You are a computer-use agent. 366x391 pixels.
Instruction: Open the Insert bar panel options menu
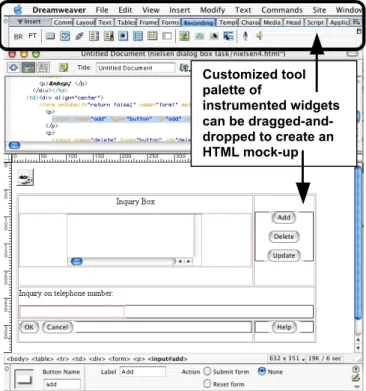pyautogui.click(x=356, y=22)
